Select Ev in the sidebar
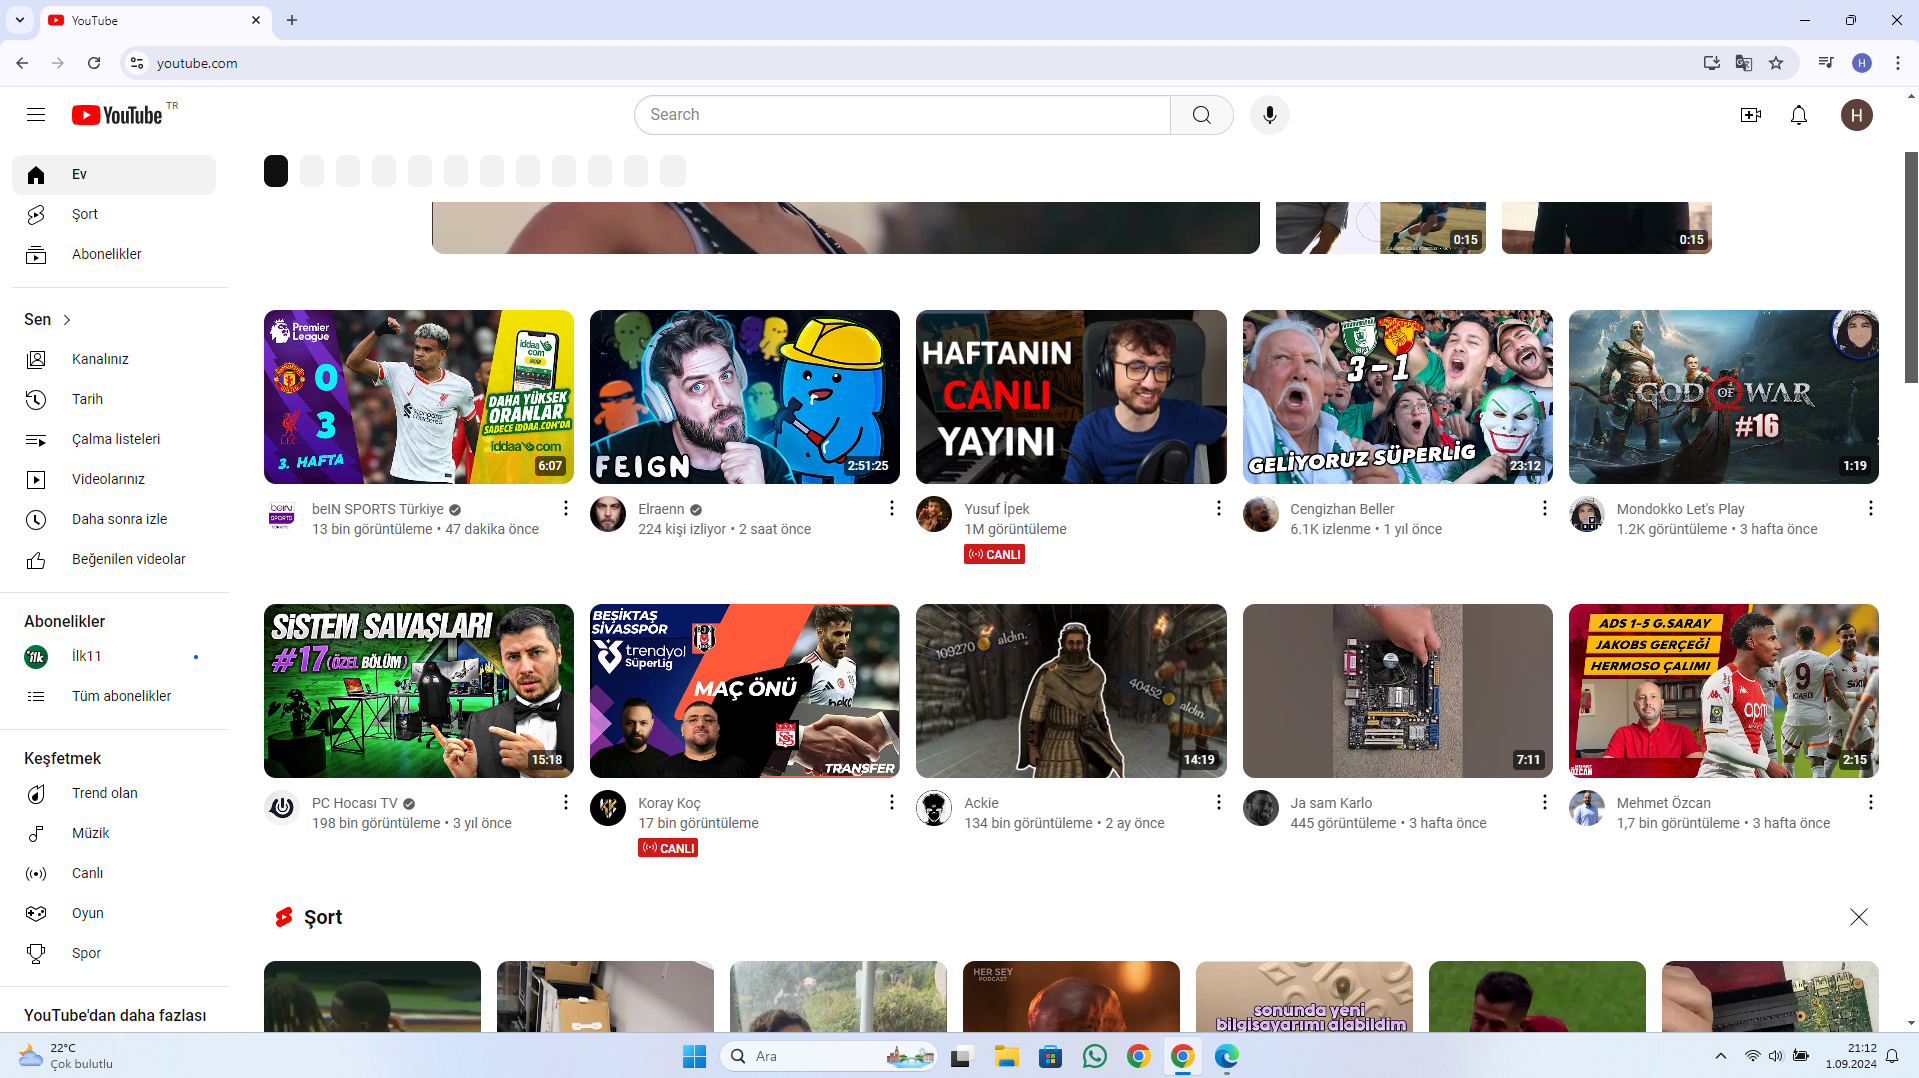The width and height of the screenshot is (1919, 1078). (114, 174)
